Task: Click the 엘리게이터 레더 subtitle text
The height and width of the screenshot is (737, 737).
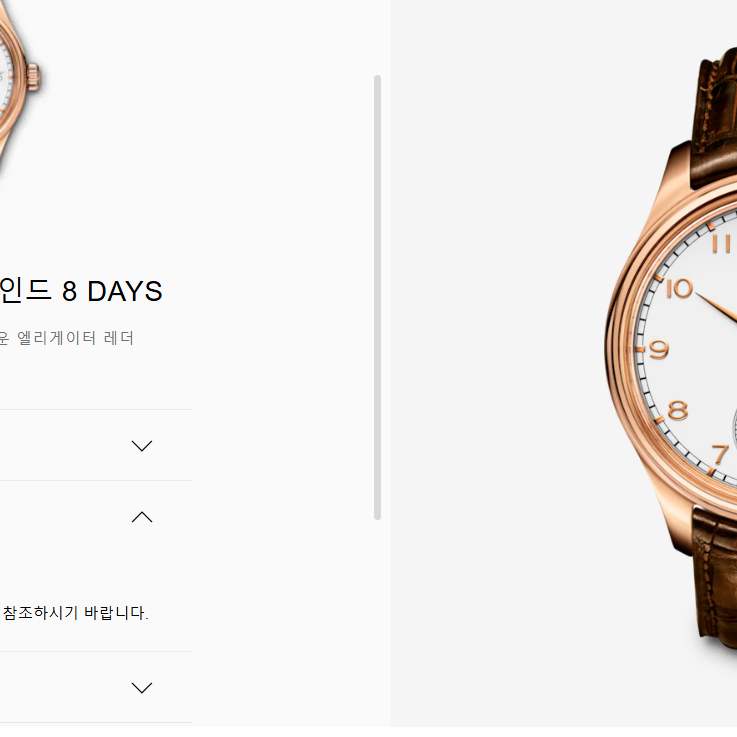Action: point(75,338)
